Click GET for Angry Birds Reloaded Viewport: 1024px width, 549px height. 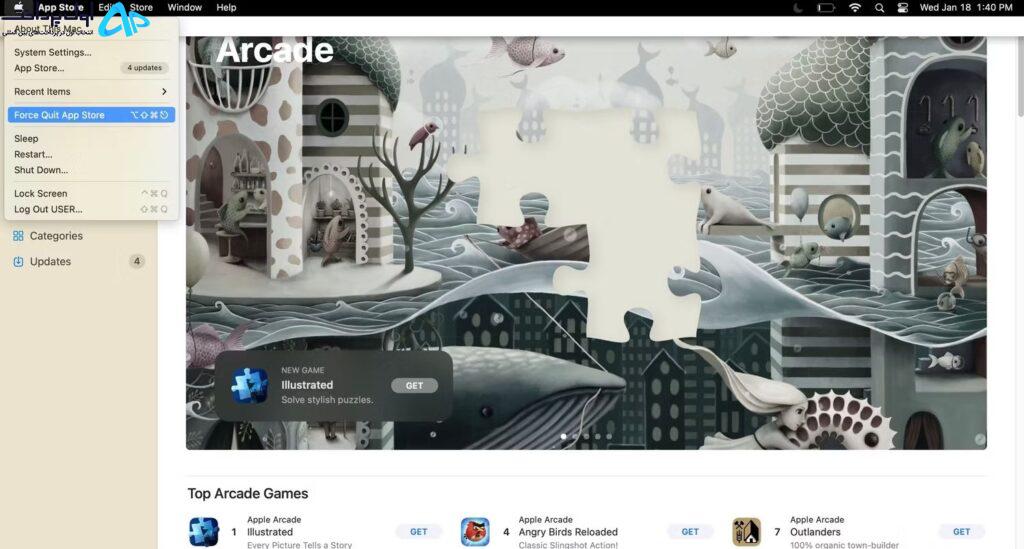(x=690, y=531)
